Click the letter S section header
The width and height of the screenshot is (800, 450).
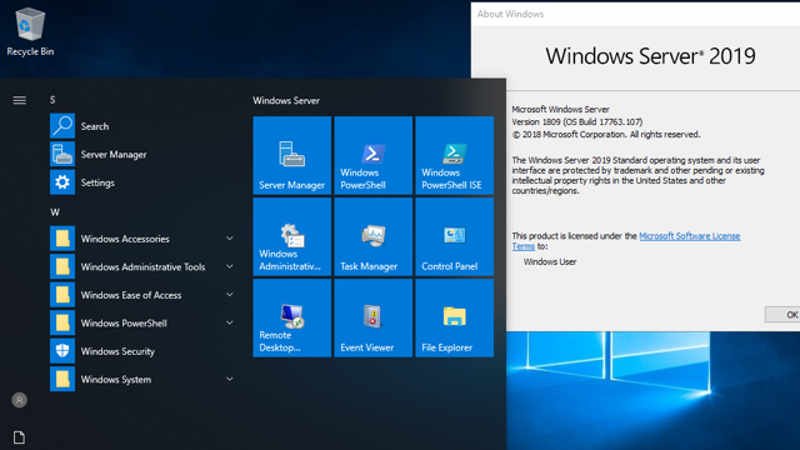[x=53, y=100]
